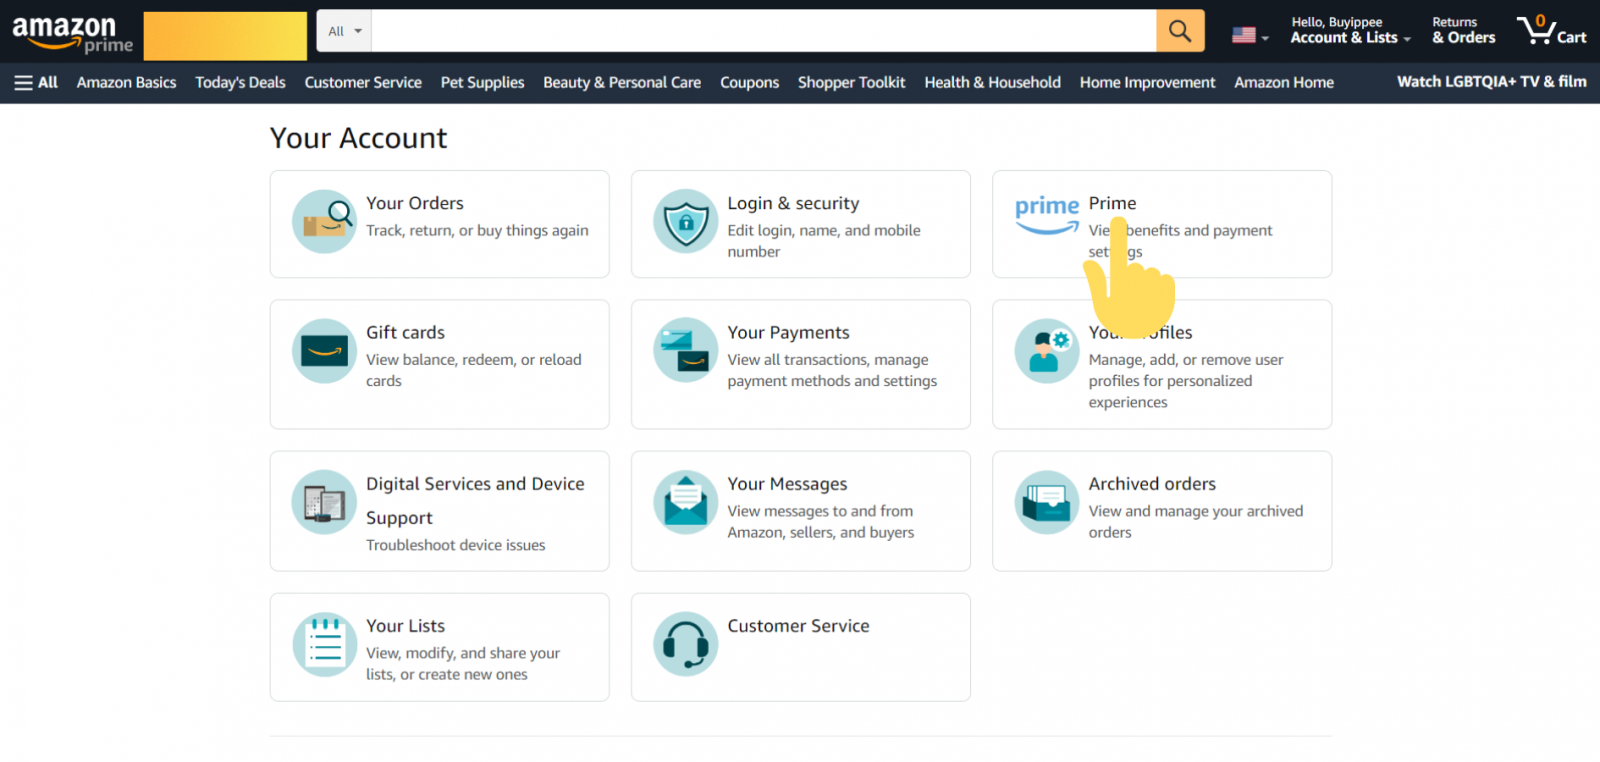
Task: Click the US flag language icon
Action: coord(1244,35)
